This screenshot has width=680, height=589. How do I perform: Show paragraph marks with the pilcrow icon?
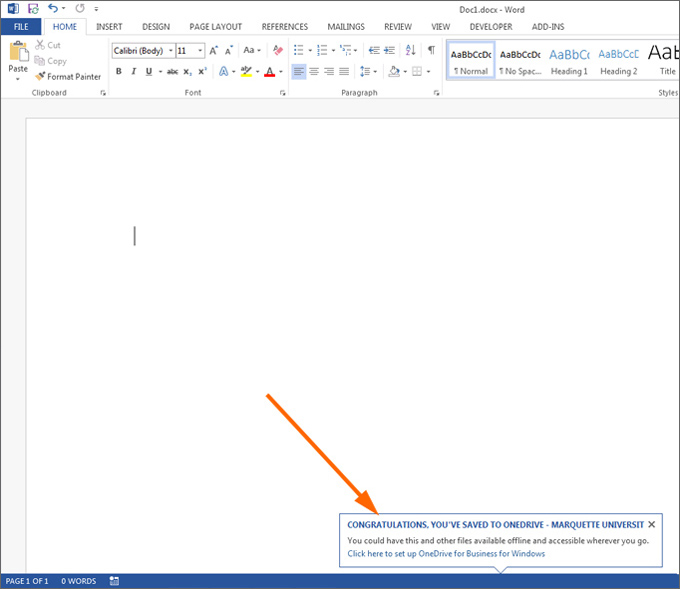click(x=431, y=50)
